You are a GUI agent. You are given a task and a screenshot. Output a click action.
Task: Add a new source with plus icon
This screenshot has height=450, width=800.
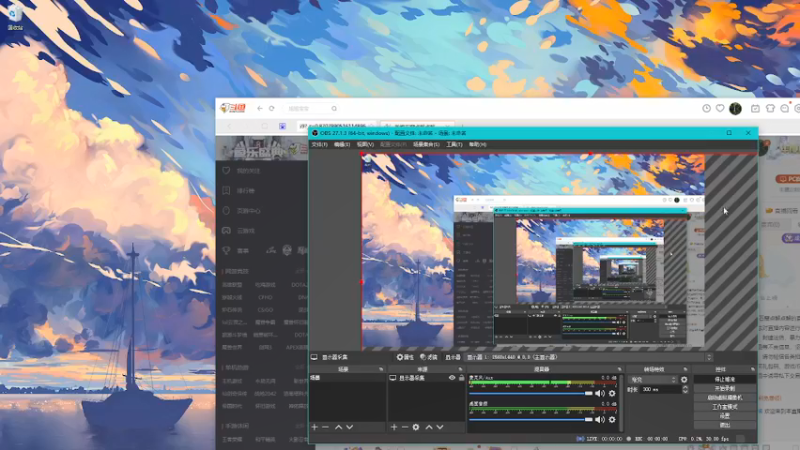click(394, 427)
